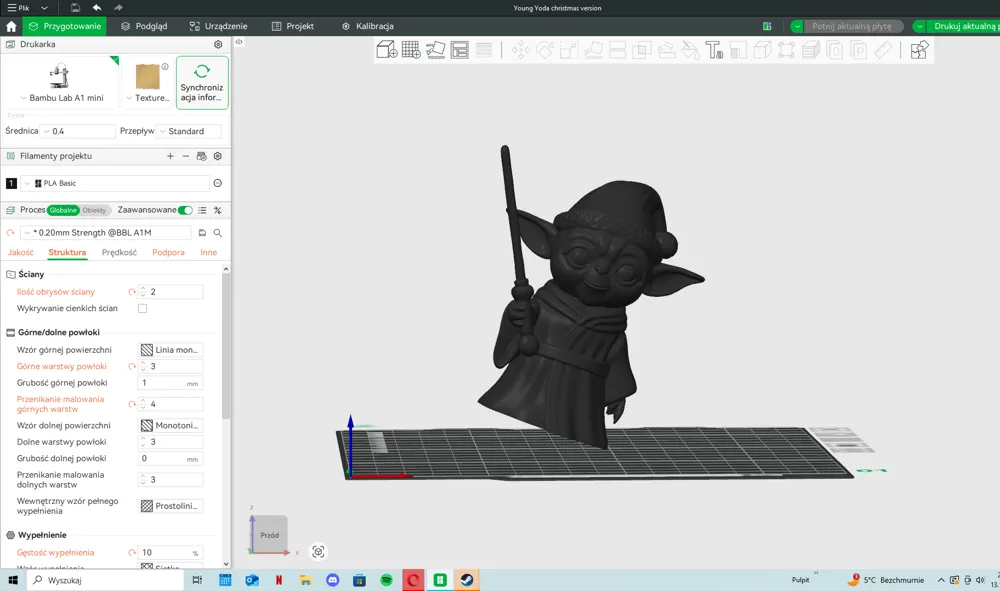Open the Prędkość settings tab

(x=119, y=252)
